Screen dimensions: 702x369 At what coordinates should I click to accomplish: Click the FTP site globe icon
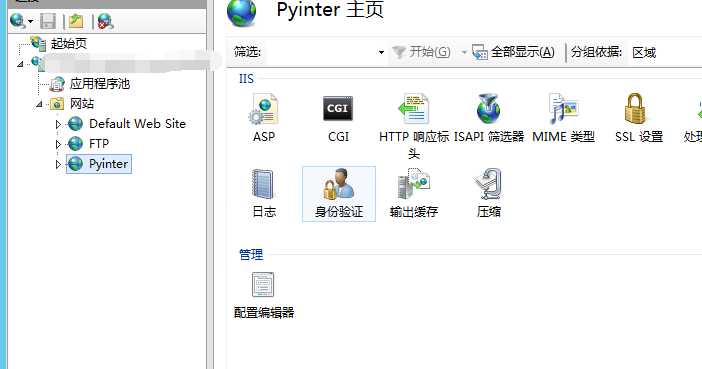(x=75, y=144)
